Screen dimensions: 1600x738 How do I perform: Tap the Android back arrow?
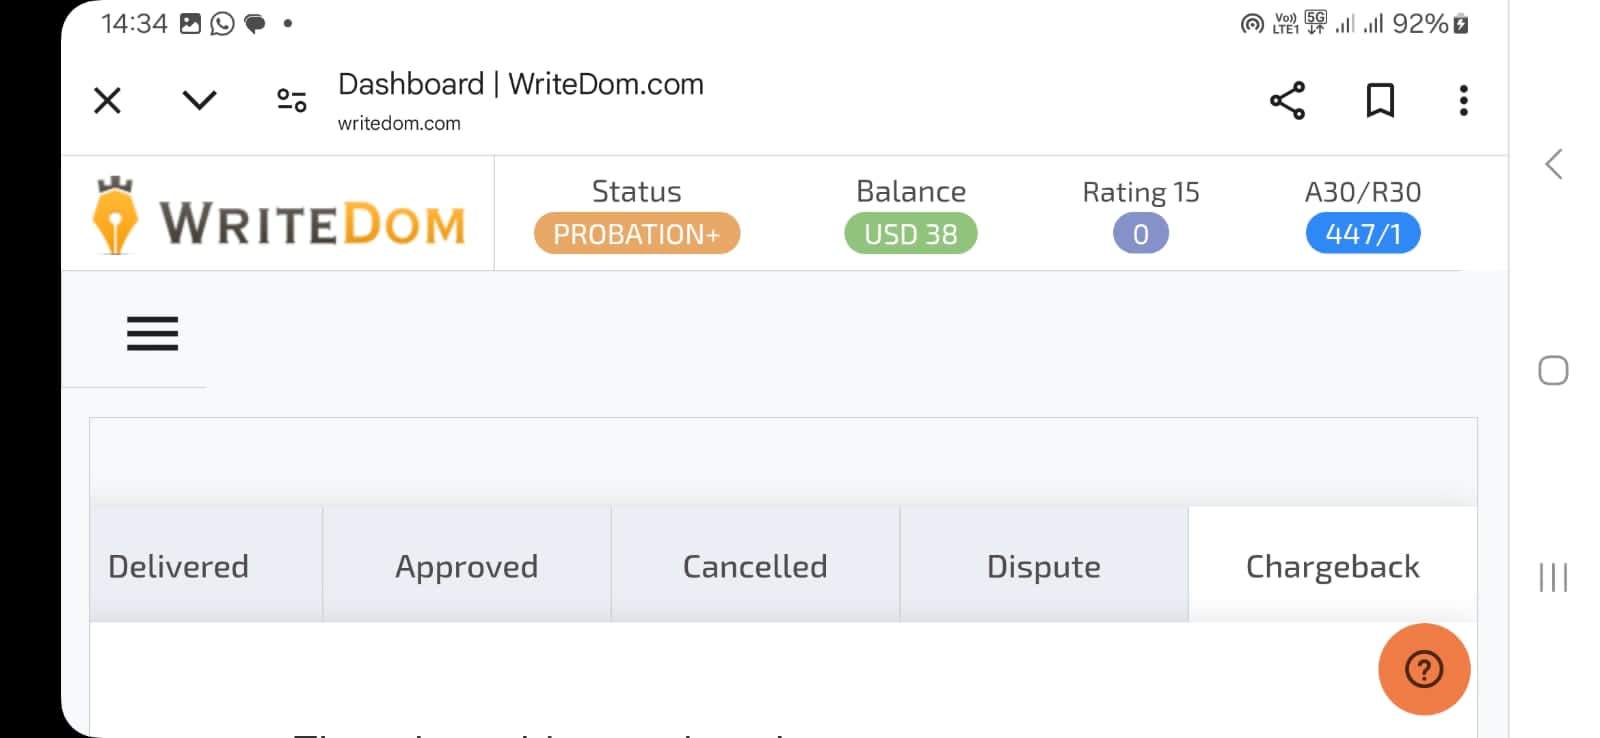pos(1553,164)
